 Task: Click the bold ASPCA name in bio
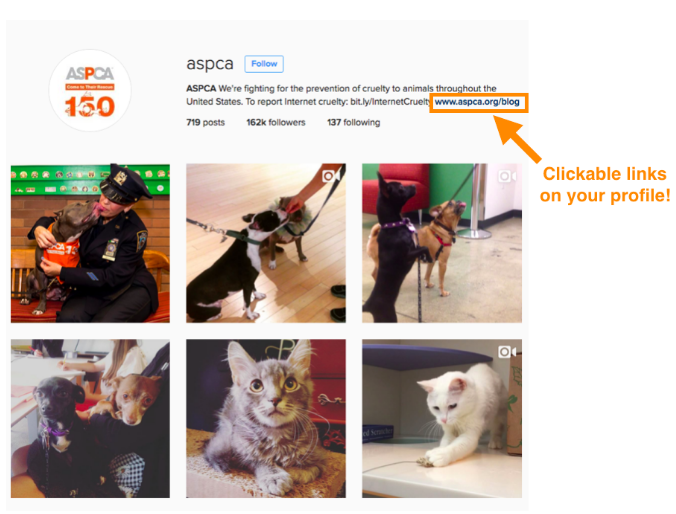point(201,88)
